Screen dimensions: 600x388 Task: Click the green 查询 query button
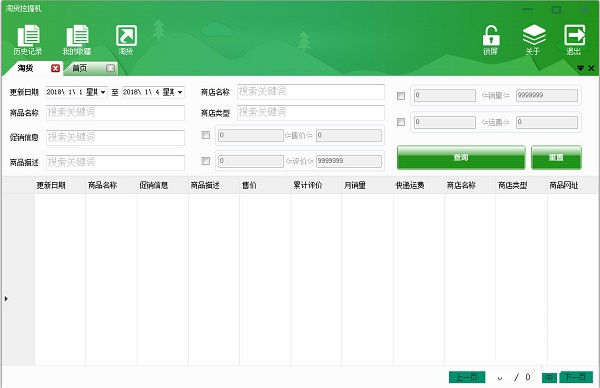click(x=461, y=157)
